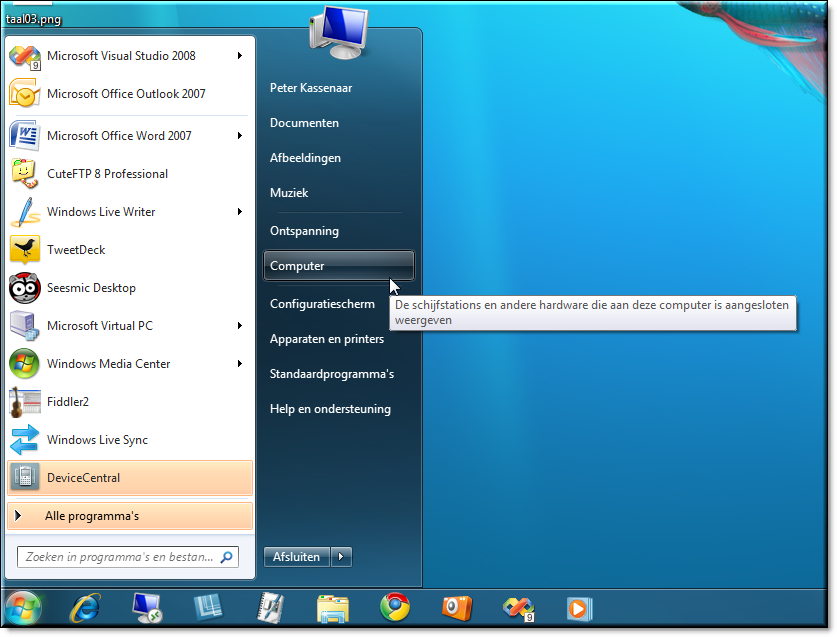Open Remote Desktop icon in taskbar
This screenshot has width=837, height=637.
tap(147, 608)
